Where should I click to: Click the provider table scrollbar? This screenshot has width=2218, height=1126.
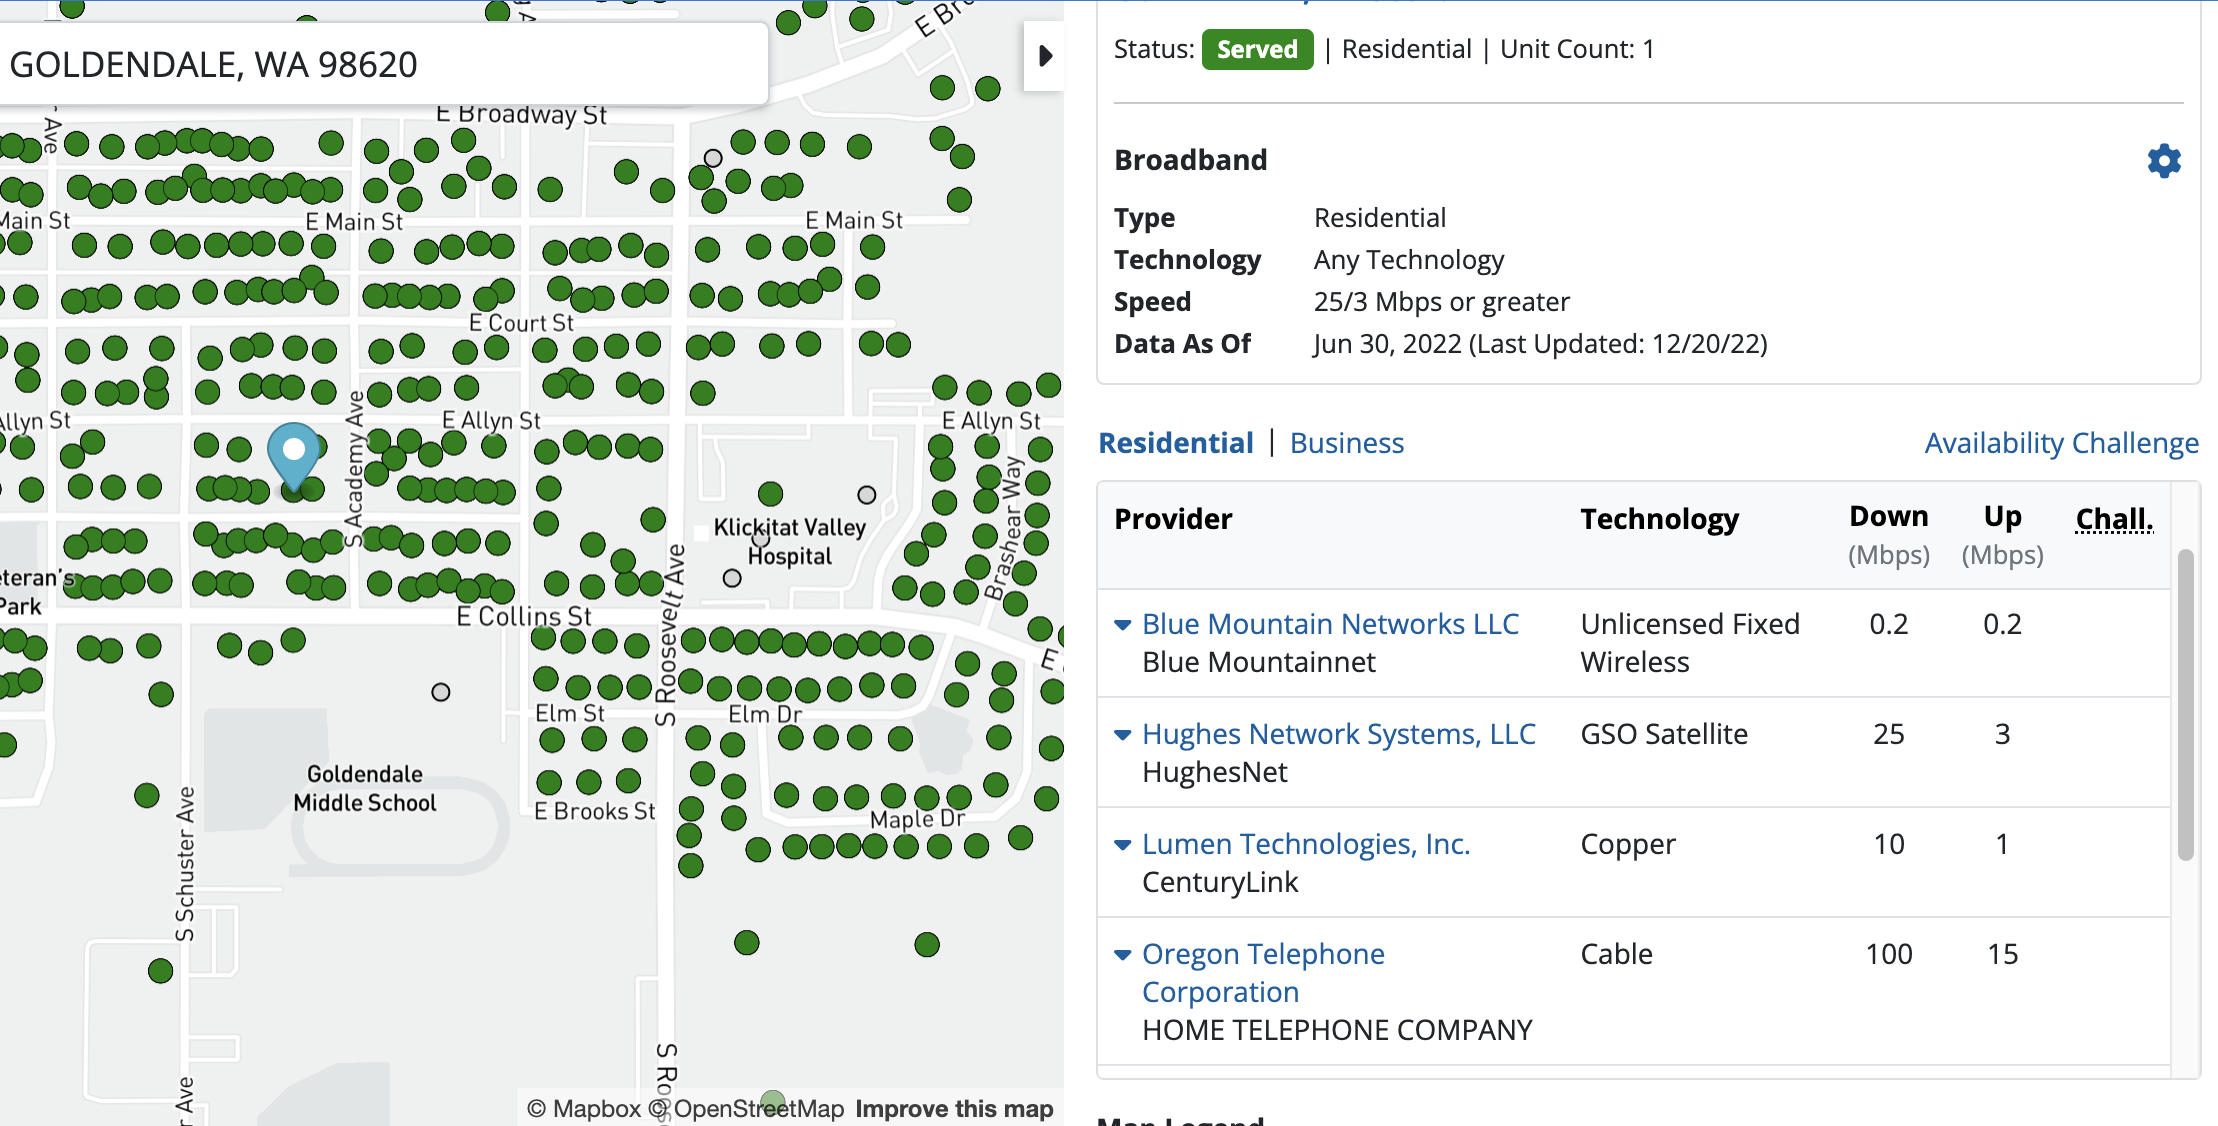pyautogui.click(x=2186, y=704)
